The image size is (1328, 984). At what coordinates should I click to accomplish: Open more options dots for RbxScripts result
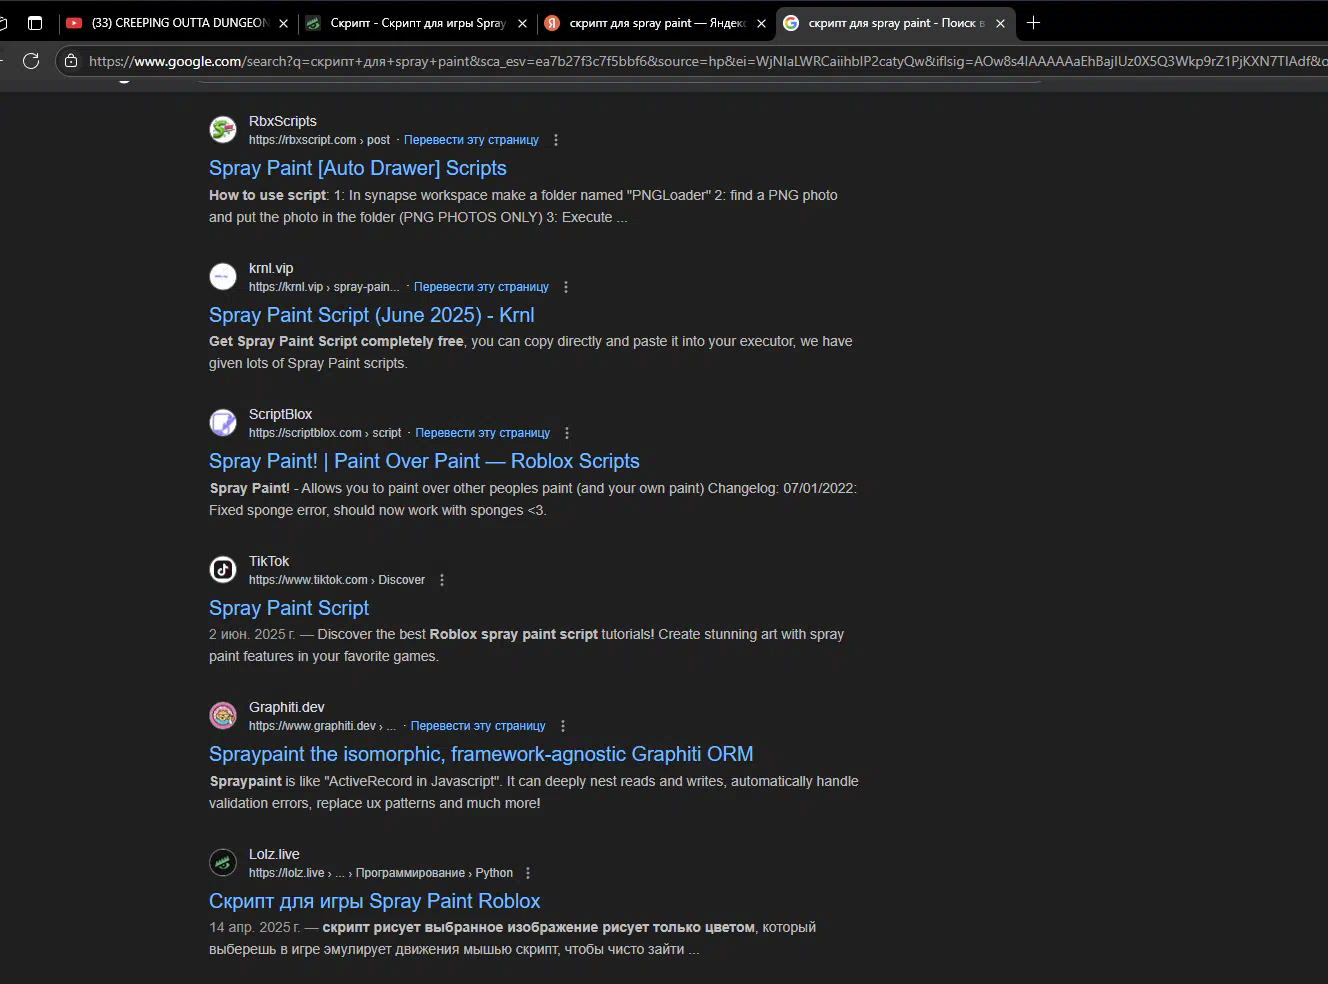coord(556,140)
